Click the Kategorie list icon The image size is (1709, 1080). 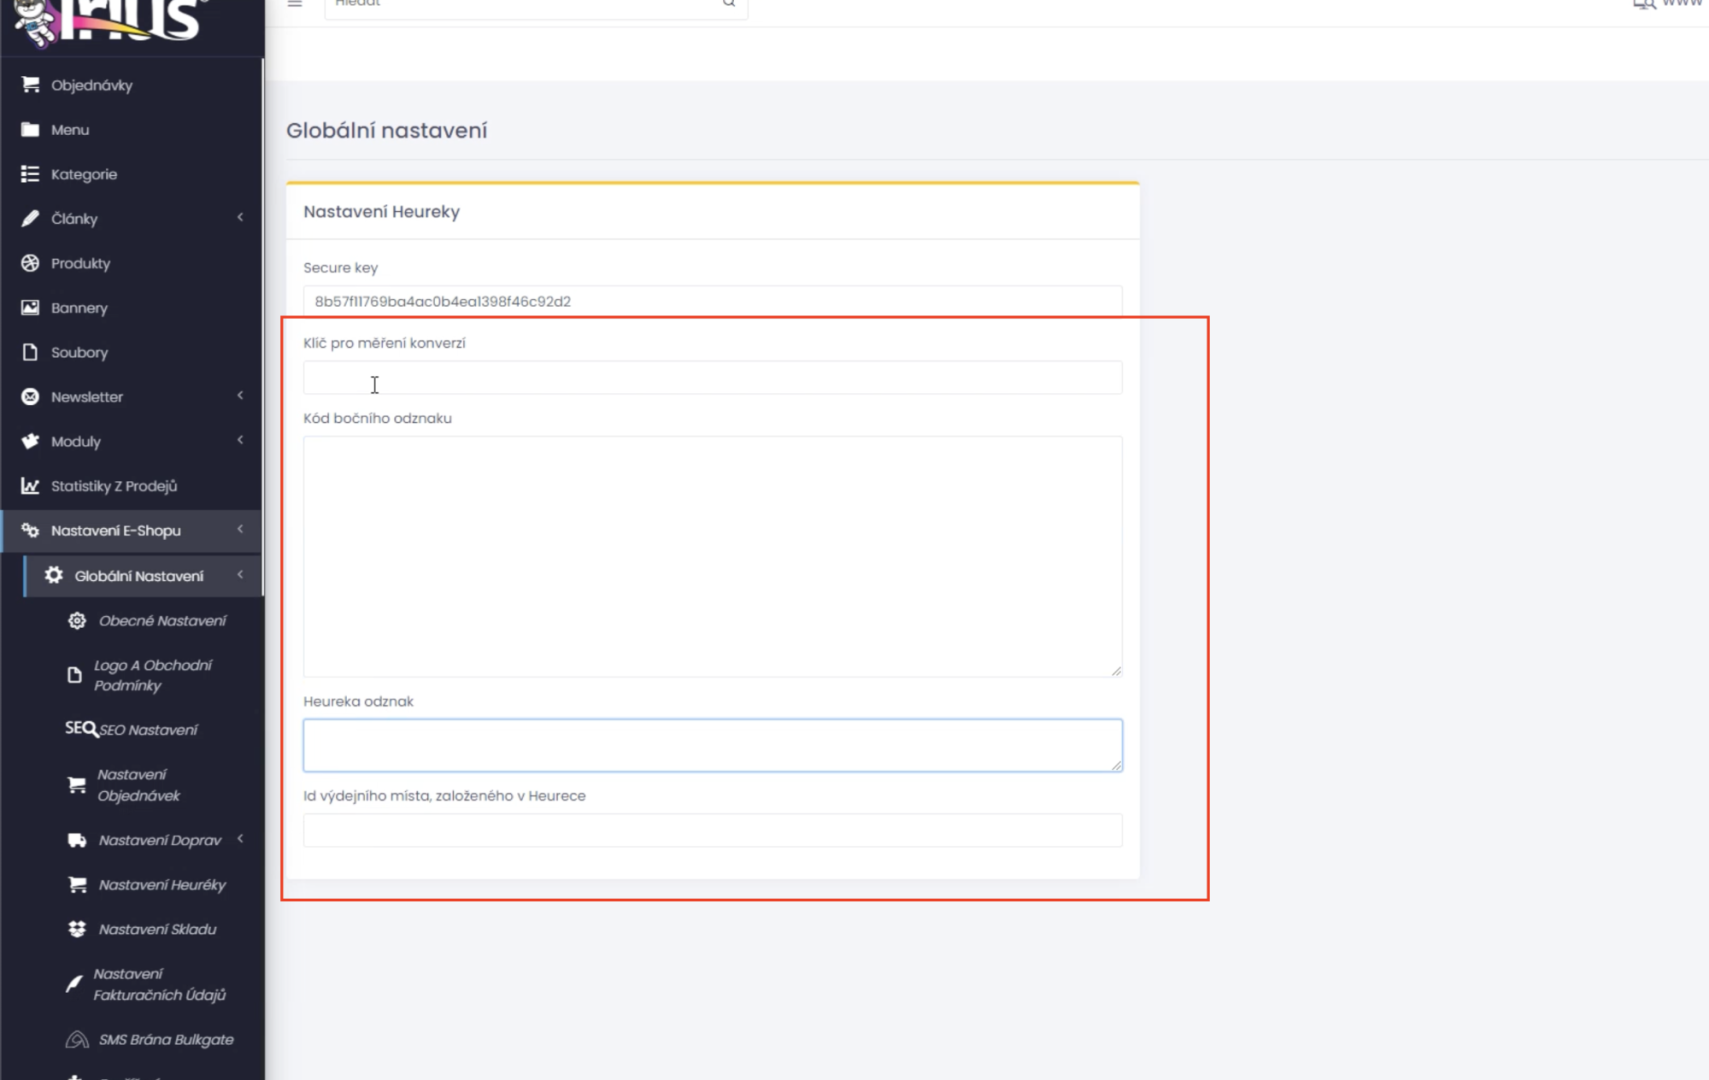(30, 174)
